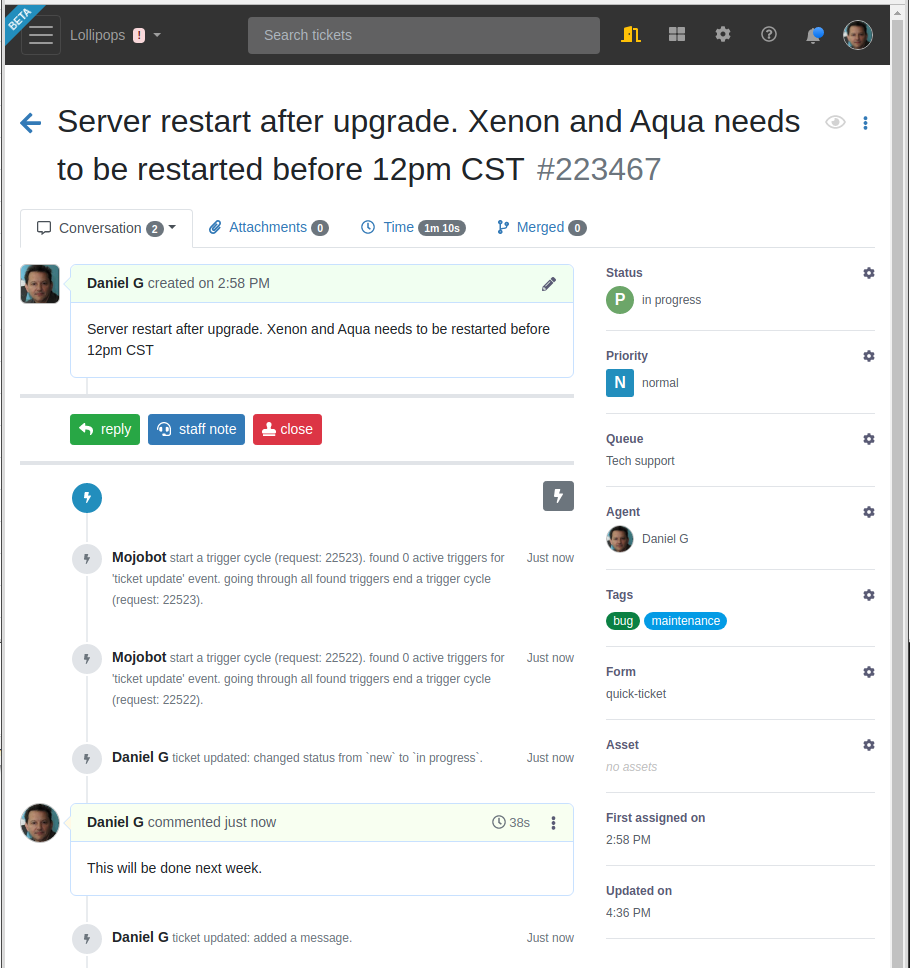The image size is (910, 968).
Task: Open Priority settings gear
Action: 869,356
